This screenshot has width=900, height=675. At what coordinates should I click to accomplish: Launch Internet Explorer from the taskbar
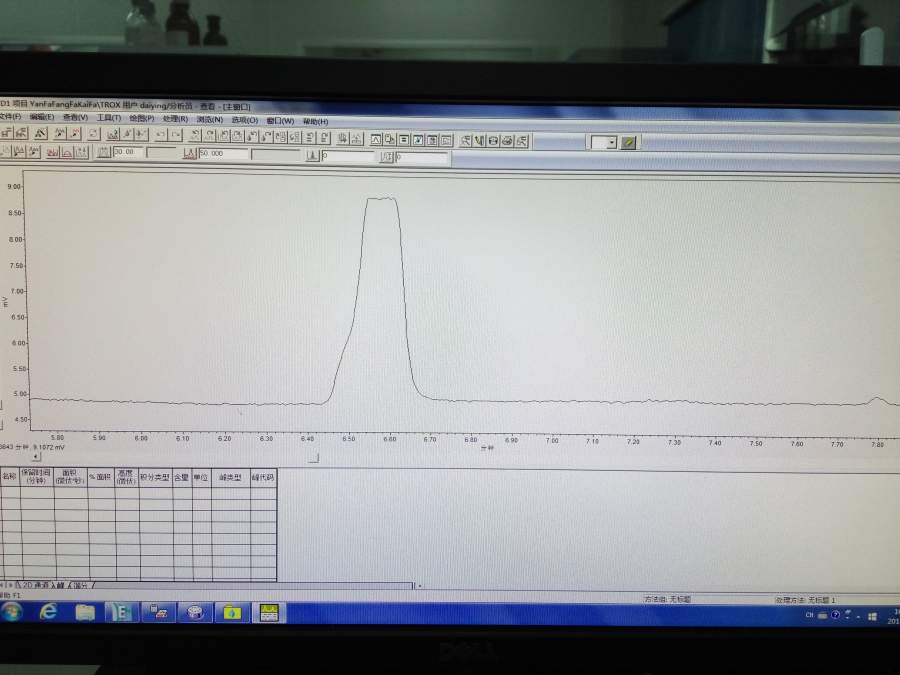(48, 612)
